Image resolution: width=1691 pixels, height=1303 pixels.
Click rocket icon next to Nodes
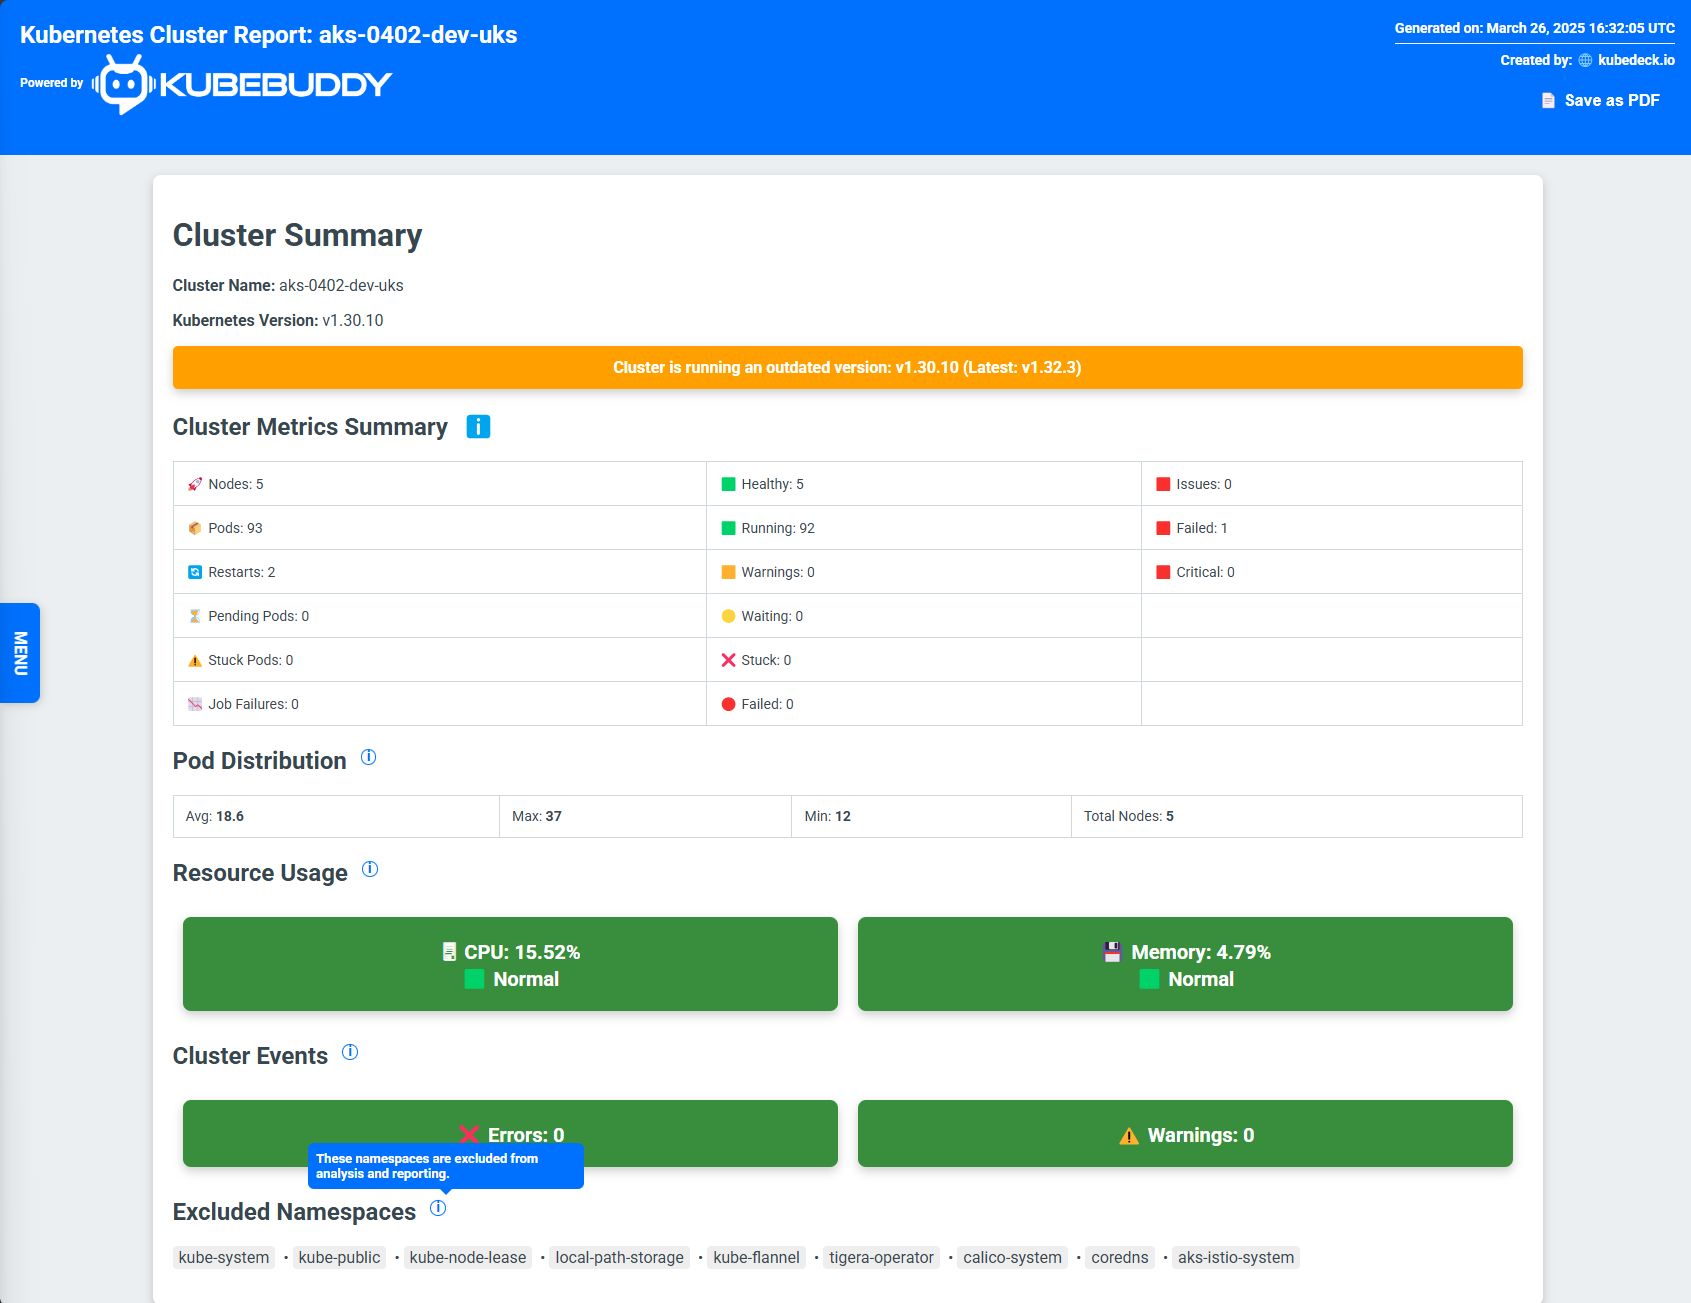195,484
